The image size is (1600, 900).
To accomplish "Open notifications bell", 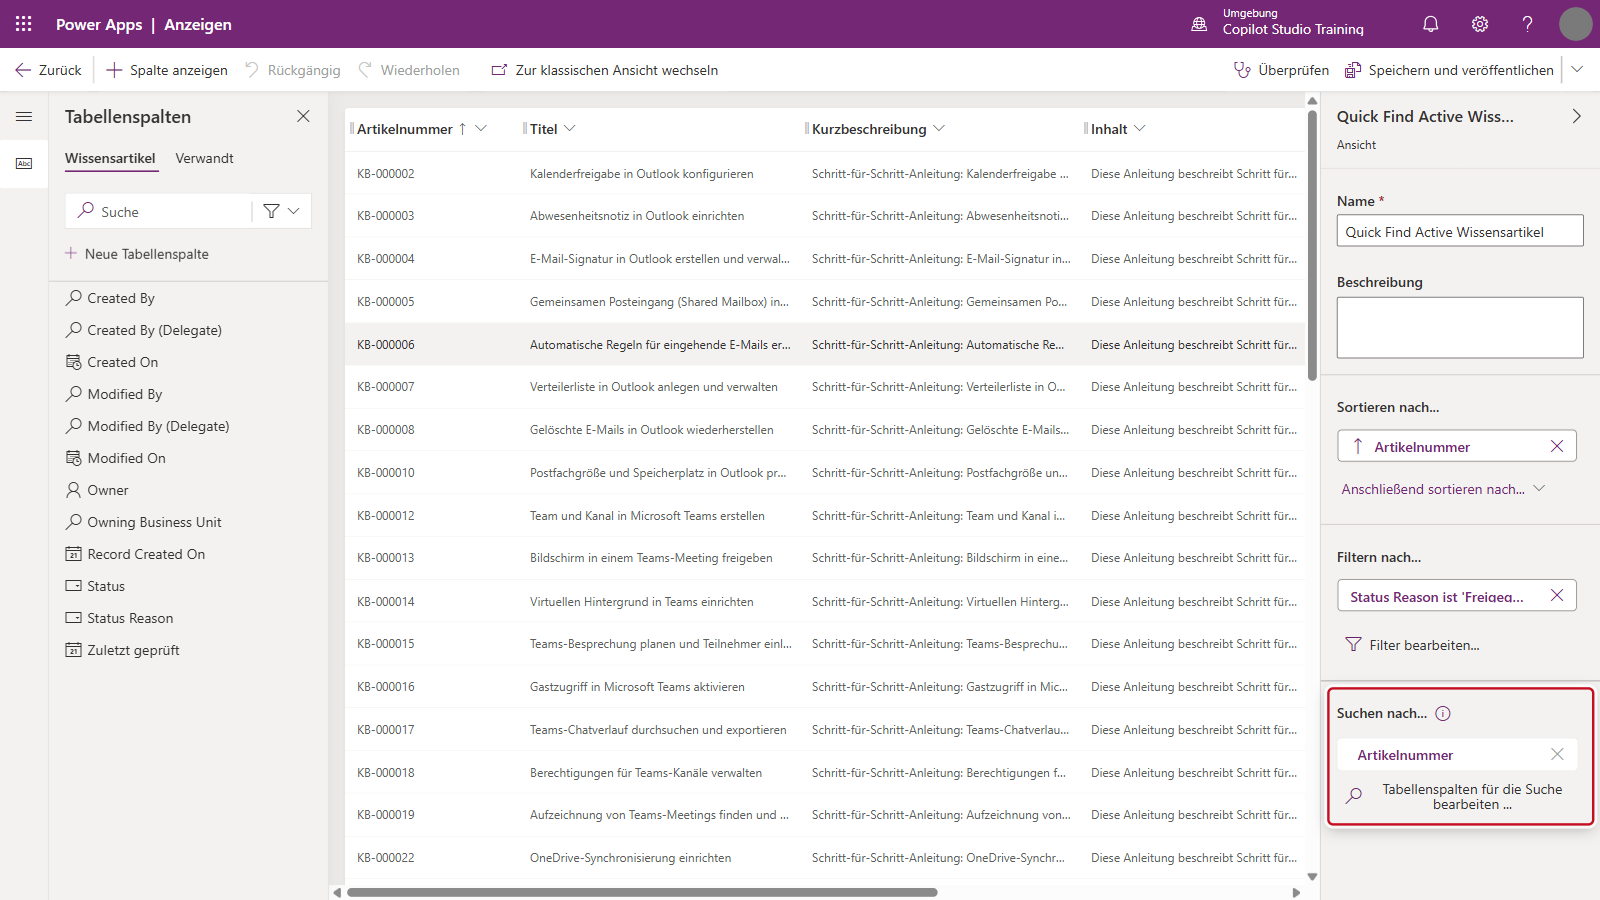I will point(1431,24).
